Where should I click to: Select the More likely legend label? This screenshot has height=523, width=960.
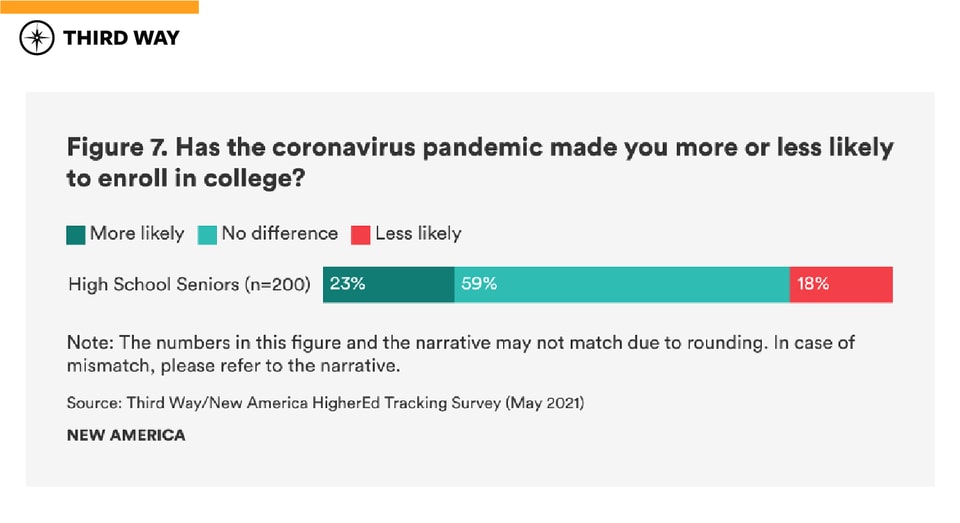click(137, 234)
